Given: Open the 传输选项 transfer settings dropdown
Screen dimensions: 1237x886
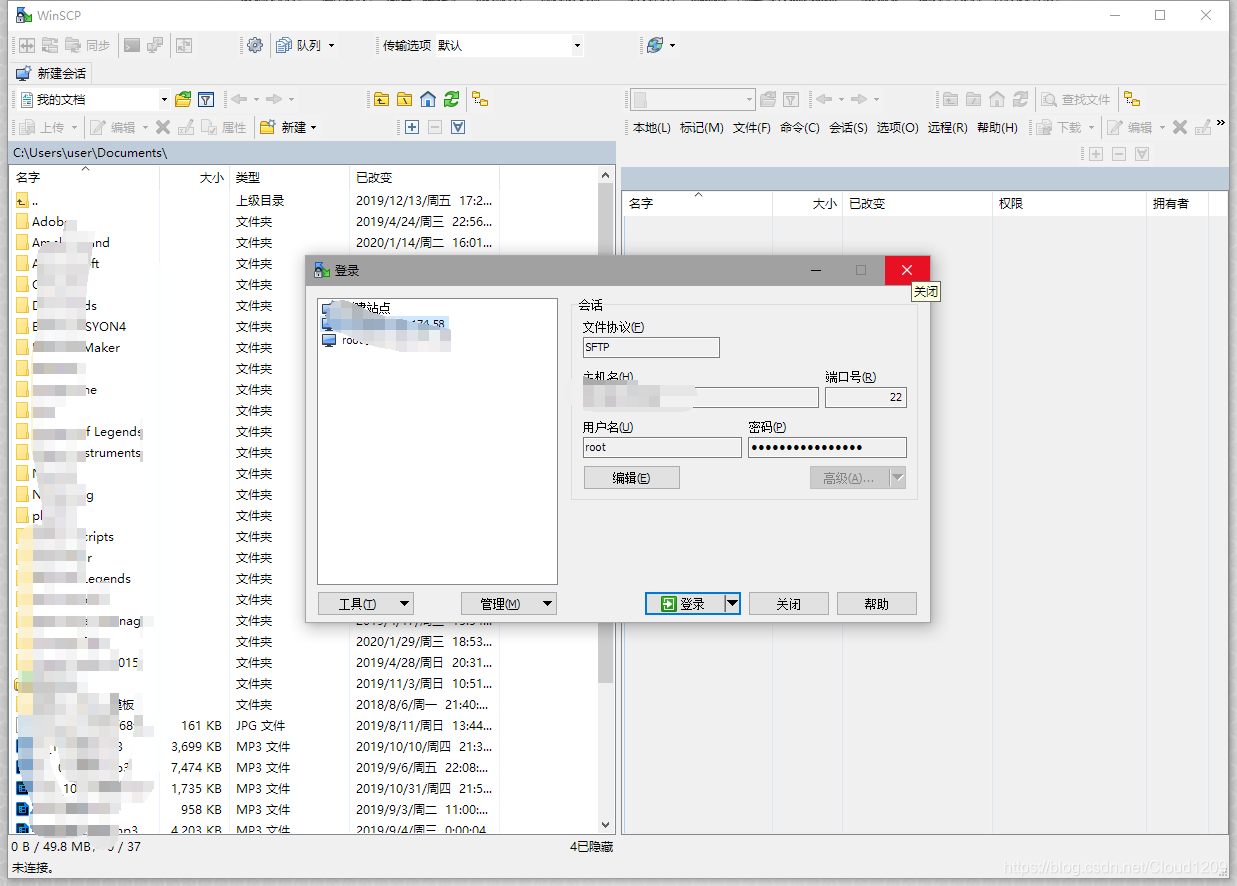Looking at the screenshot, I should (x=577, y=45).
